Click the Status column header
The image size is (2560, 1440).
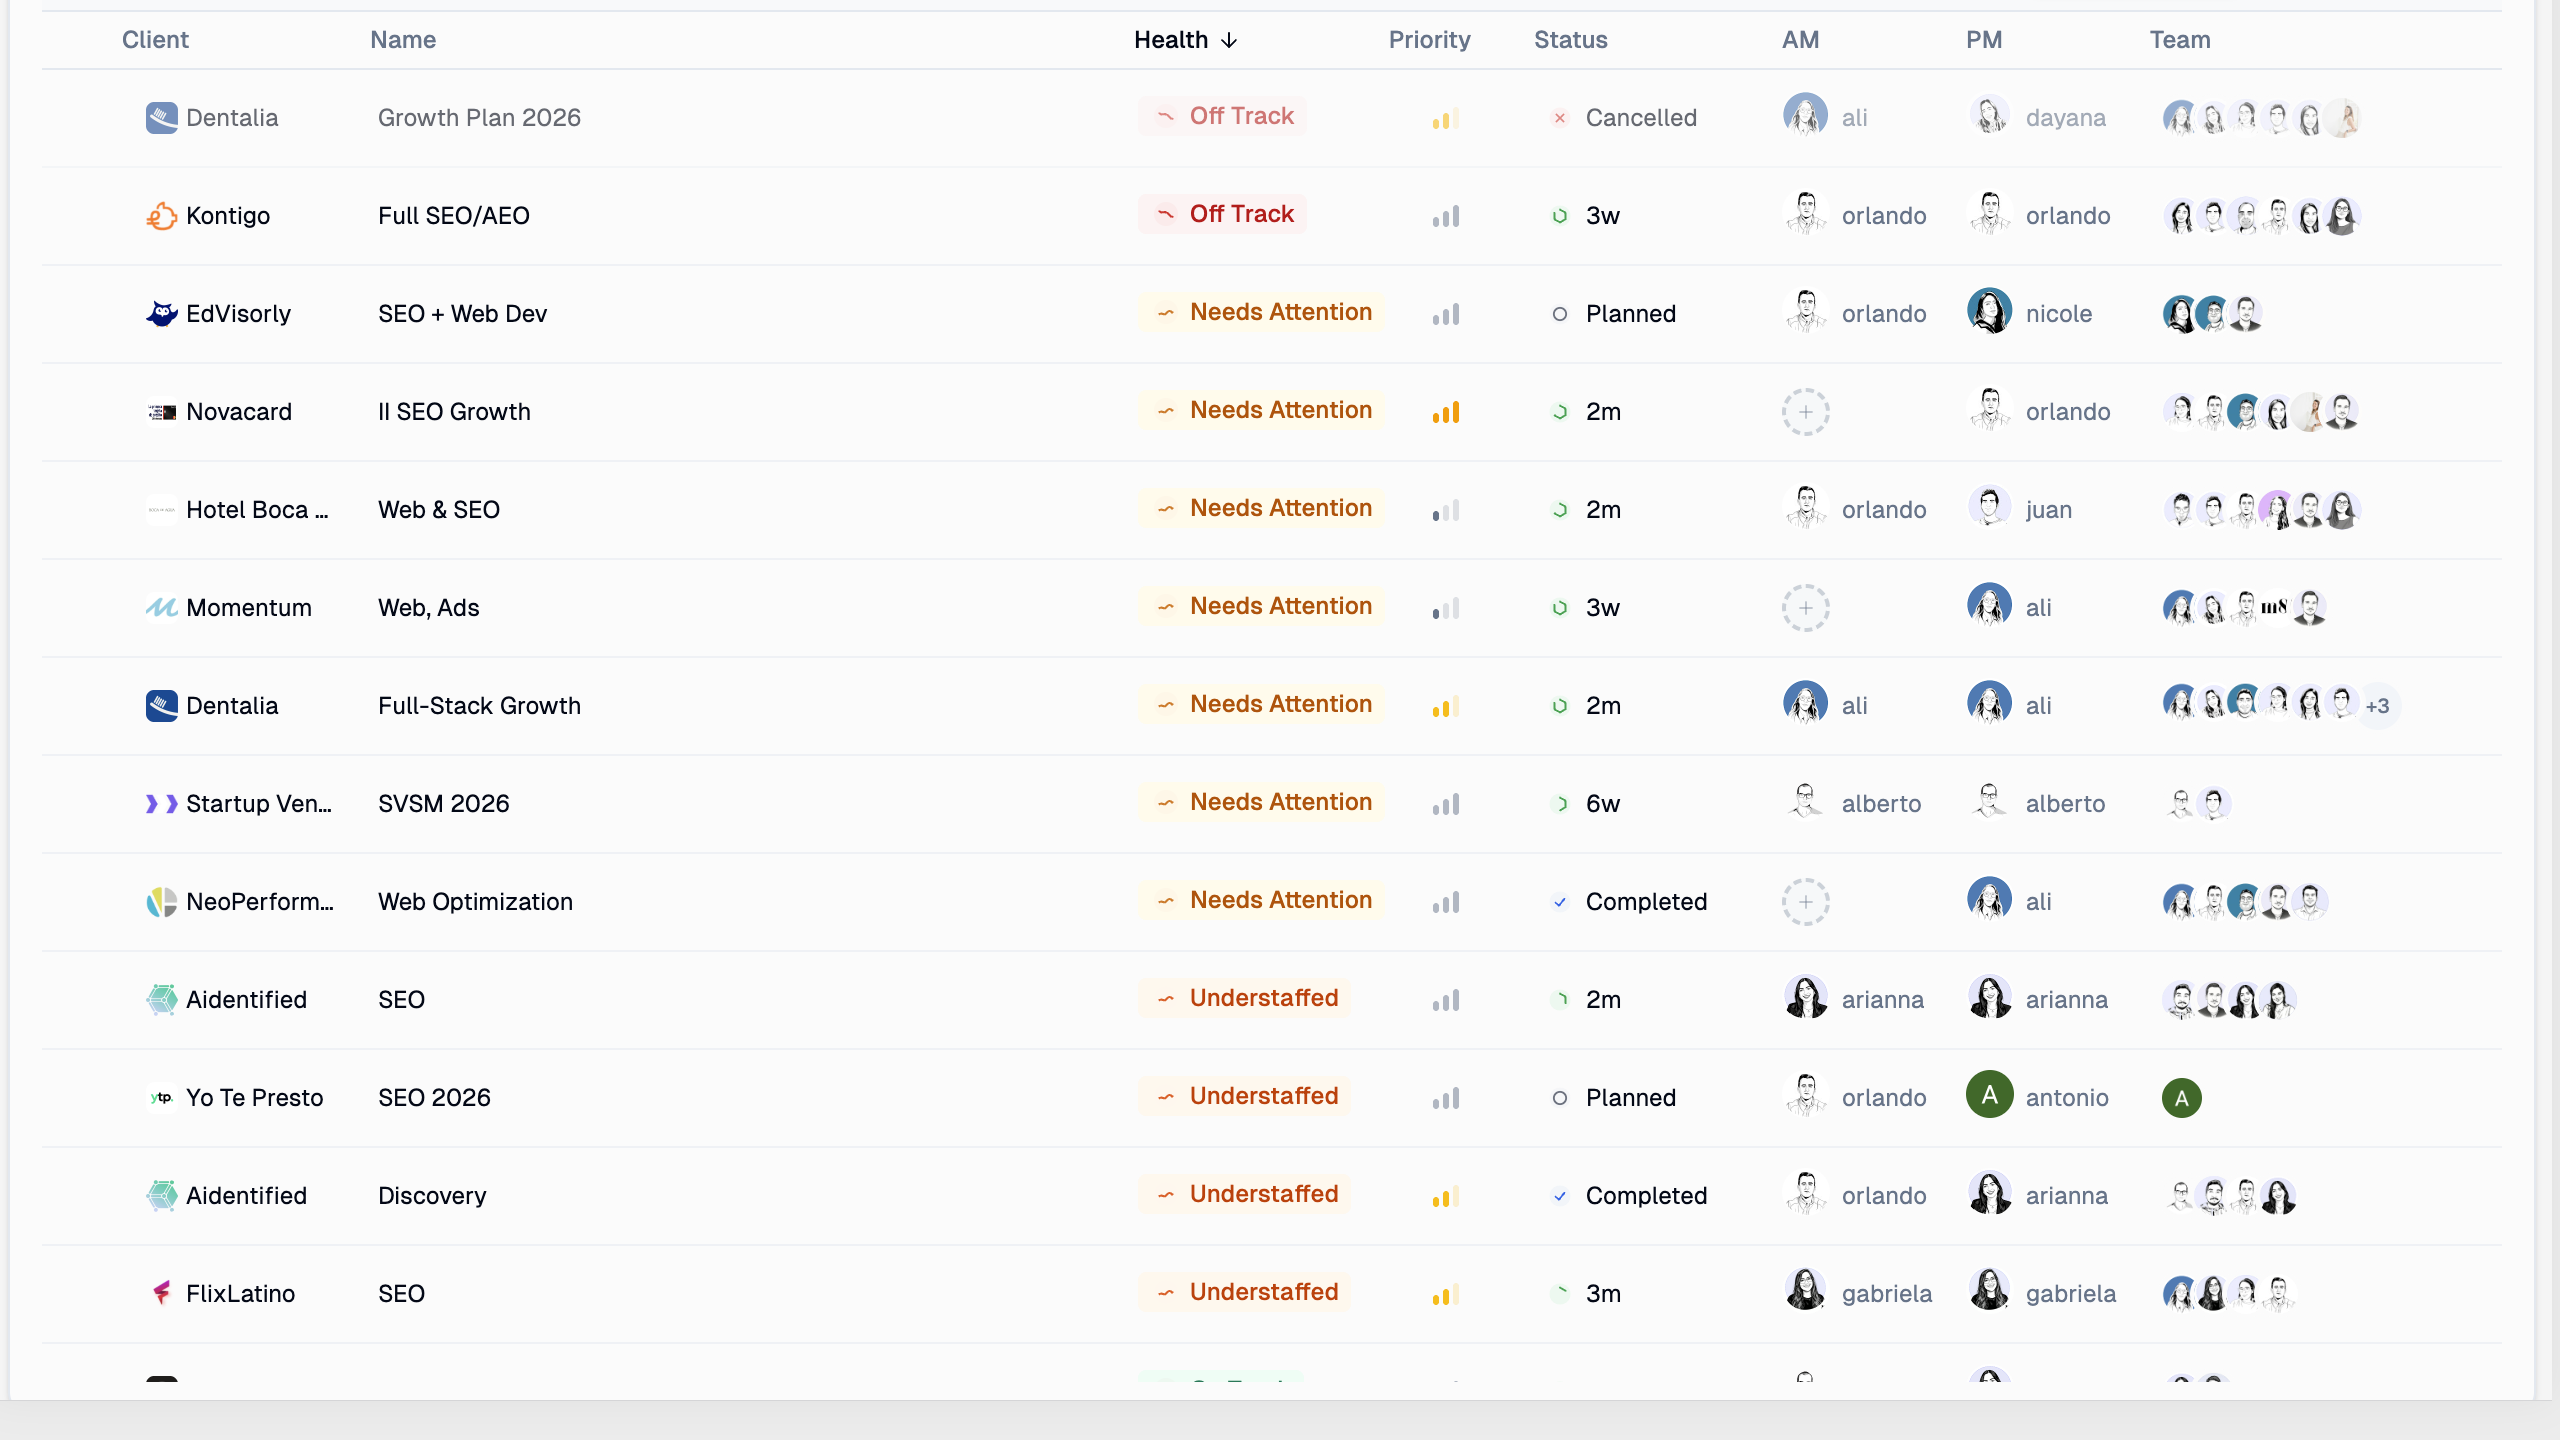tap(1570, 40)
